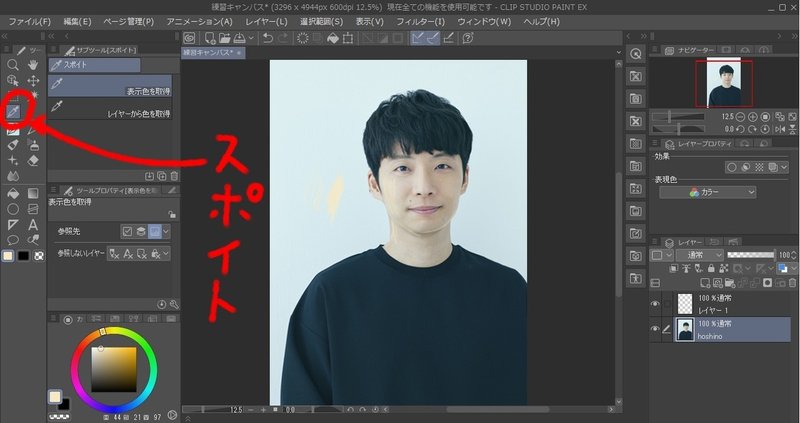
Task: Open the レイヤー(L) menu
Action: point(266,22)
